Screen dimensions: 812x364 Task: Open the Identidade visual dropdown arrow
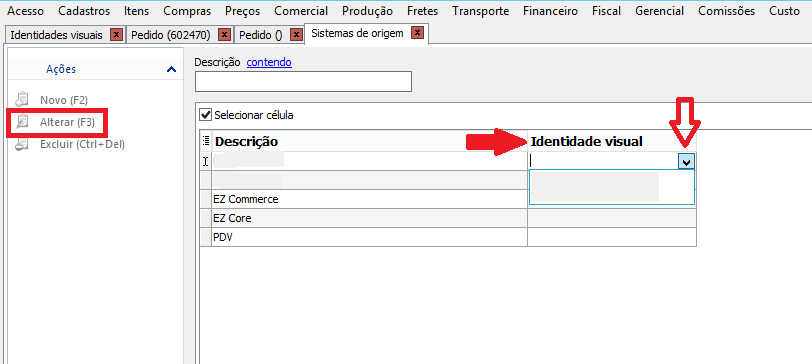point(686,162)
